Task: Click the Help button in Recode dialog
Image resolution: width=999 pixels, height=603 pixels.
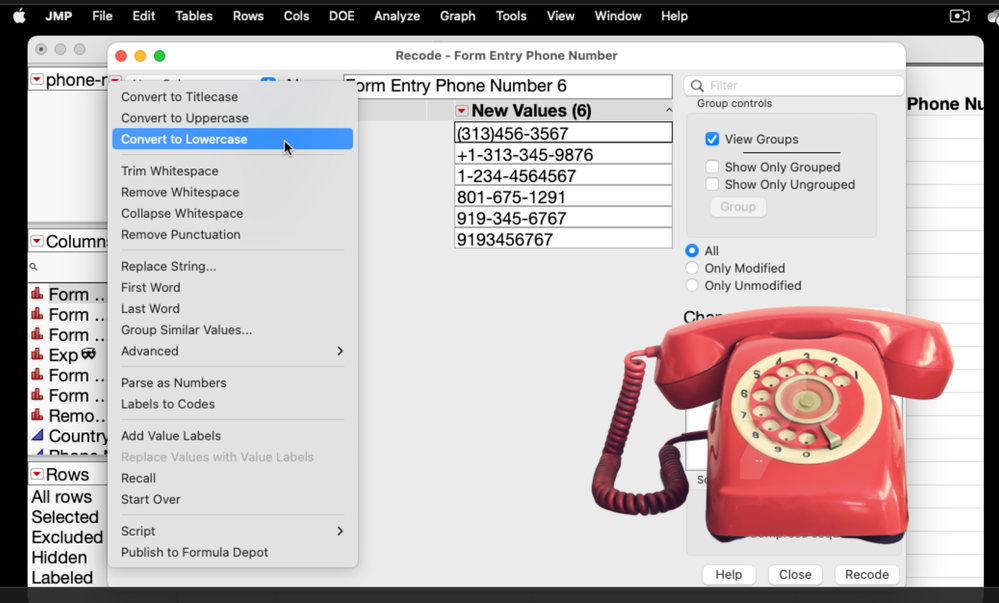Action: pyautogui.click(x=728, y=574)
